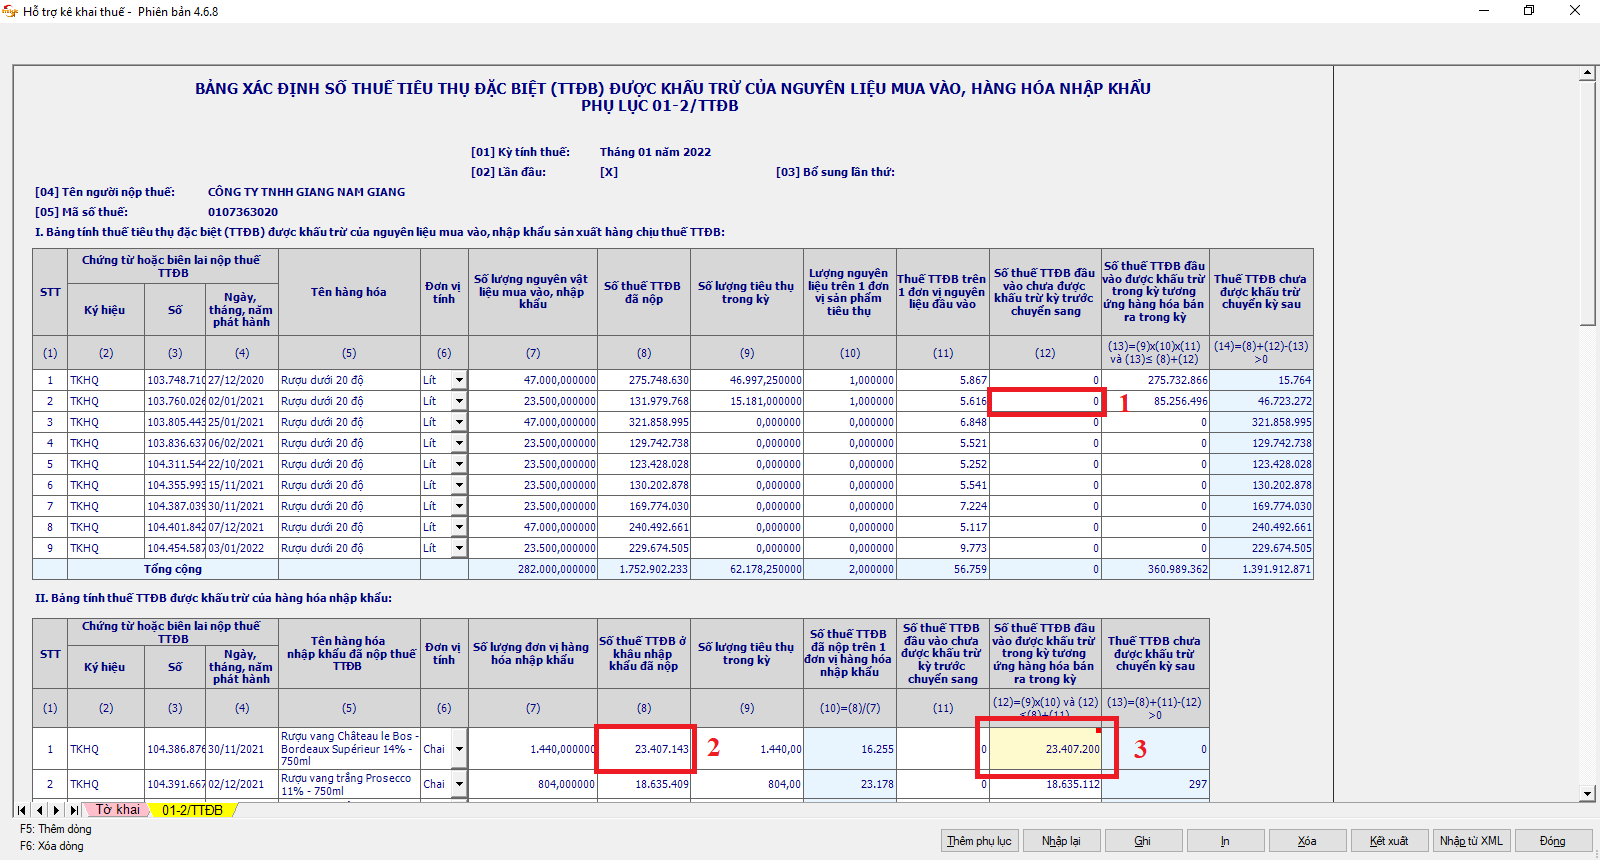Screen dimensions: 1600x860
Task: Select cell 18.635.409 in Prosecco row
Action: [644, 784]
